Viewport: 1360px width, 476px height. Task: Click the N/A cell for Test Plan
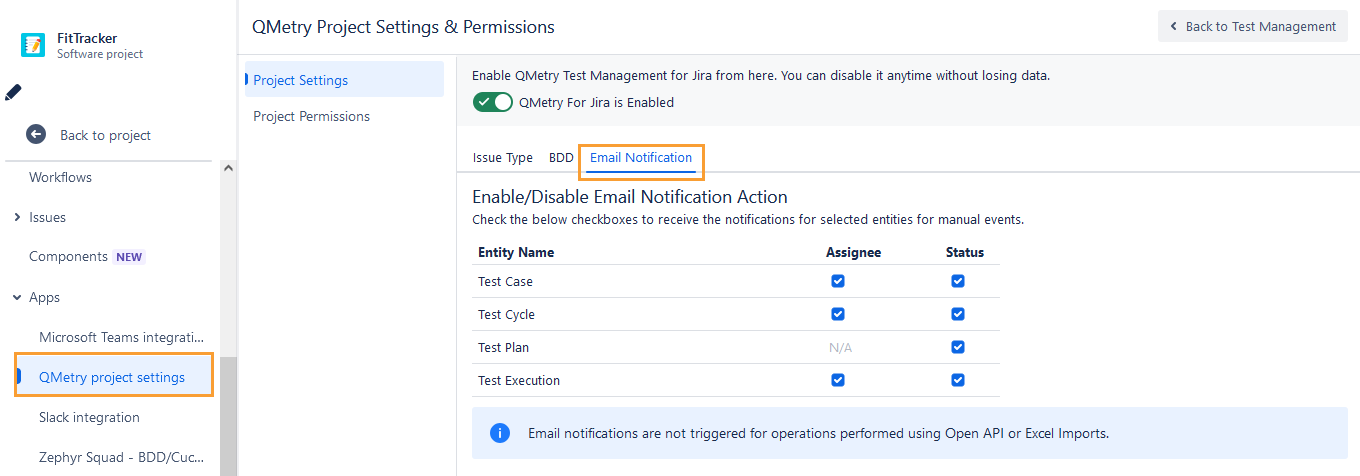tap(840, 347)
